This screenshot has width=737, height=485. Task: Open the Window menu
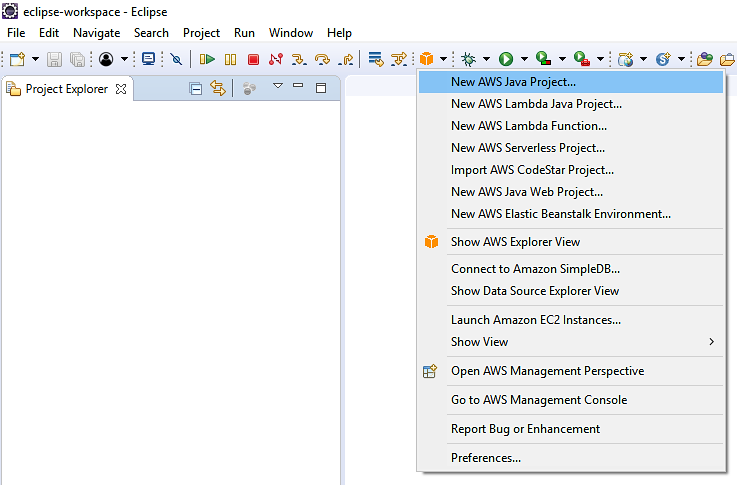pos(290,33)
